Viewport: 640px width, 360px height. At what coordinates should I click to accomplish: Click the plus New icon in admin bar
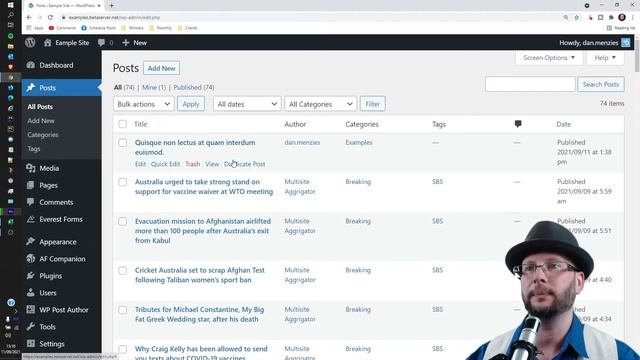coord(125,42)
